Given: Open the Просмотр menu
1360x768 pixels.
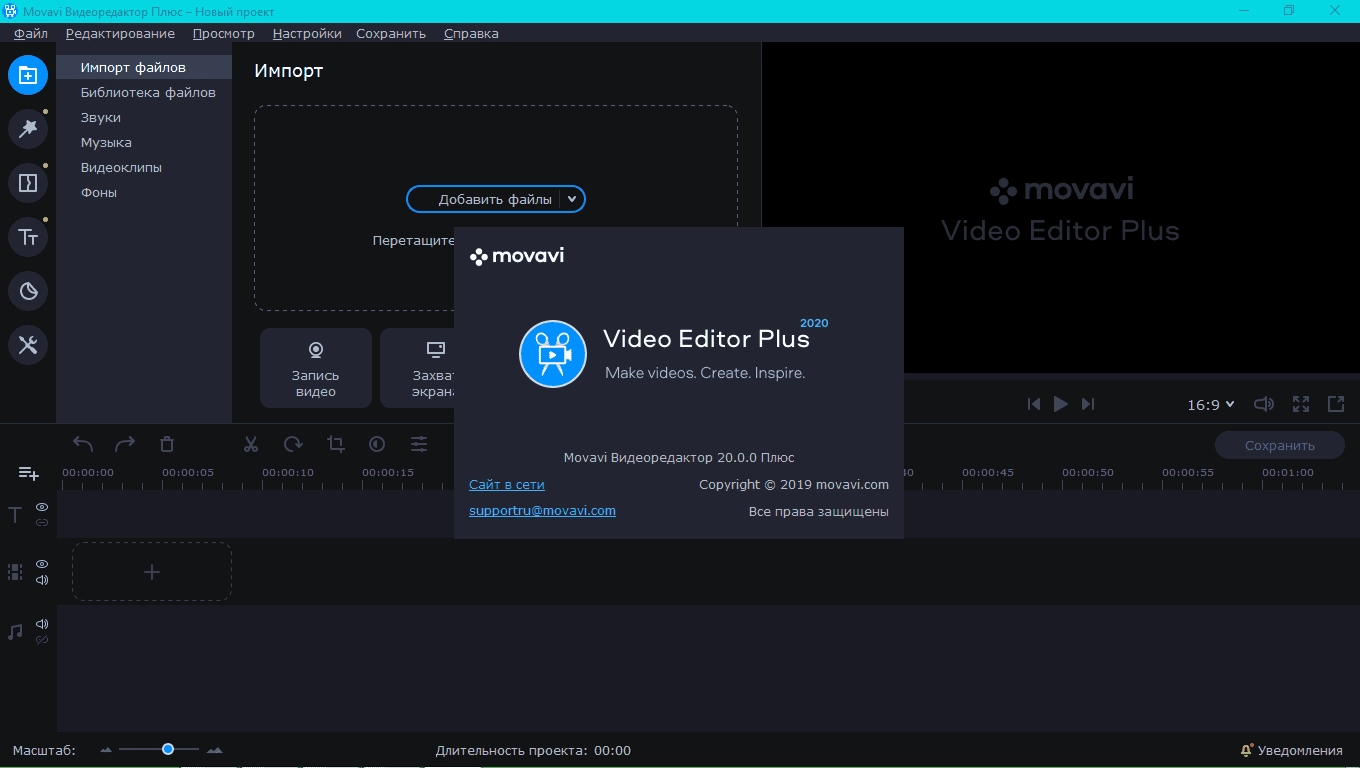Looking at the screenshot, I should pyautogui.click(x=224, y=33).
